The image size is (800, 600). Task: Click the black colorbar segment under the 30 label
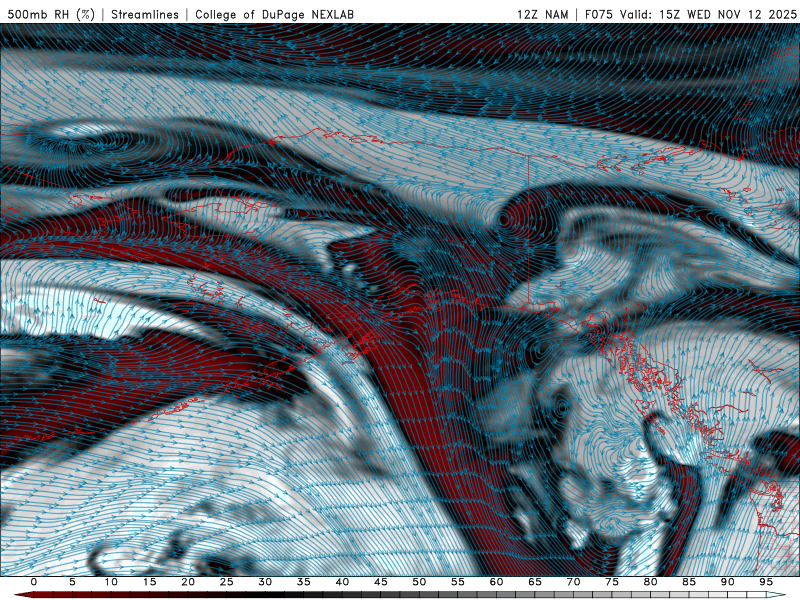click(x=265, y=595)
